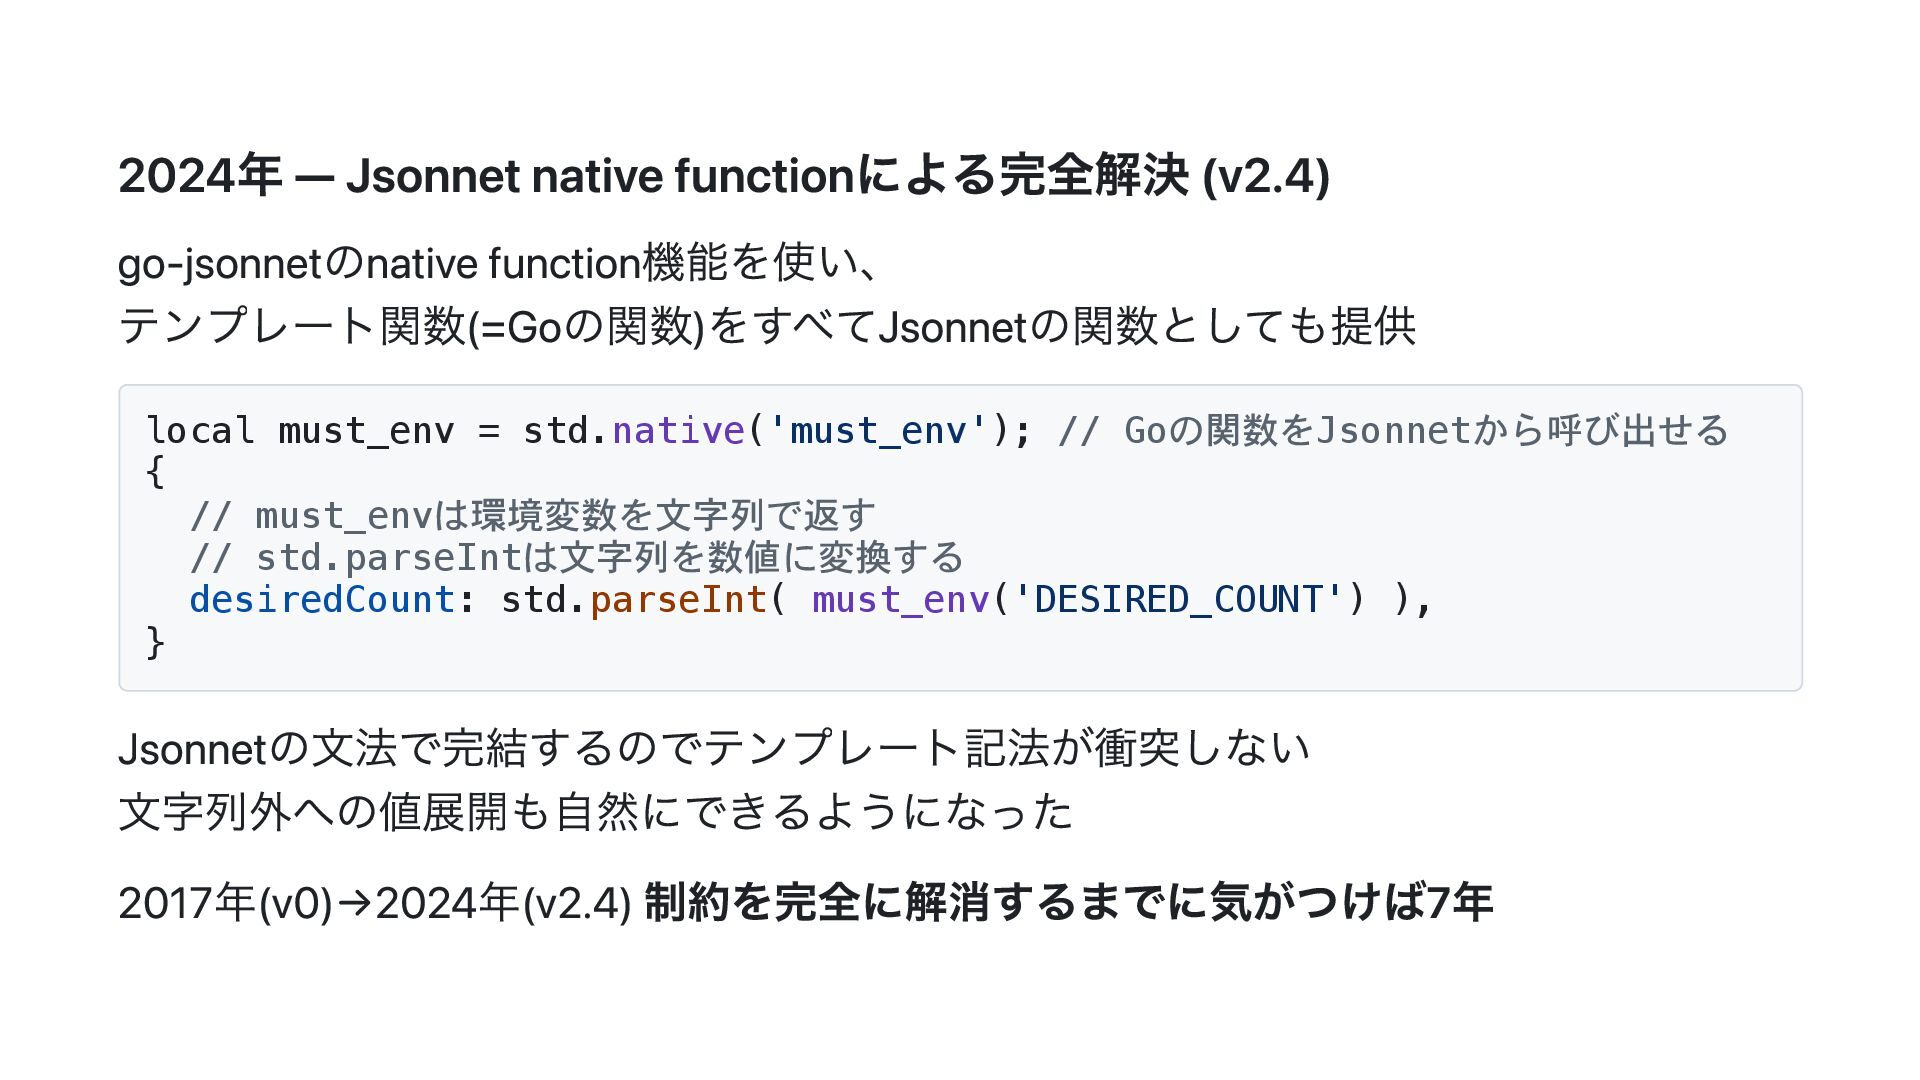Click the comment "// Goの関数をJsonnetから呼び出せる"
Viewport: 1920px width, 1080px height.
point(1392,431)
